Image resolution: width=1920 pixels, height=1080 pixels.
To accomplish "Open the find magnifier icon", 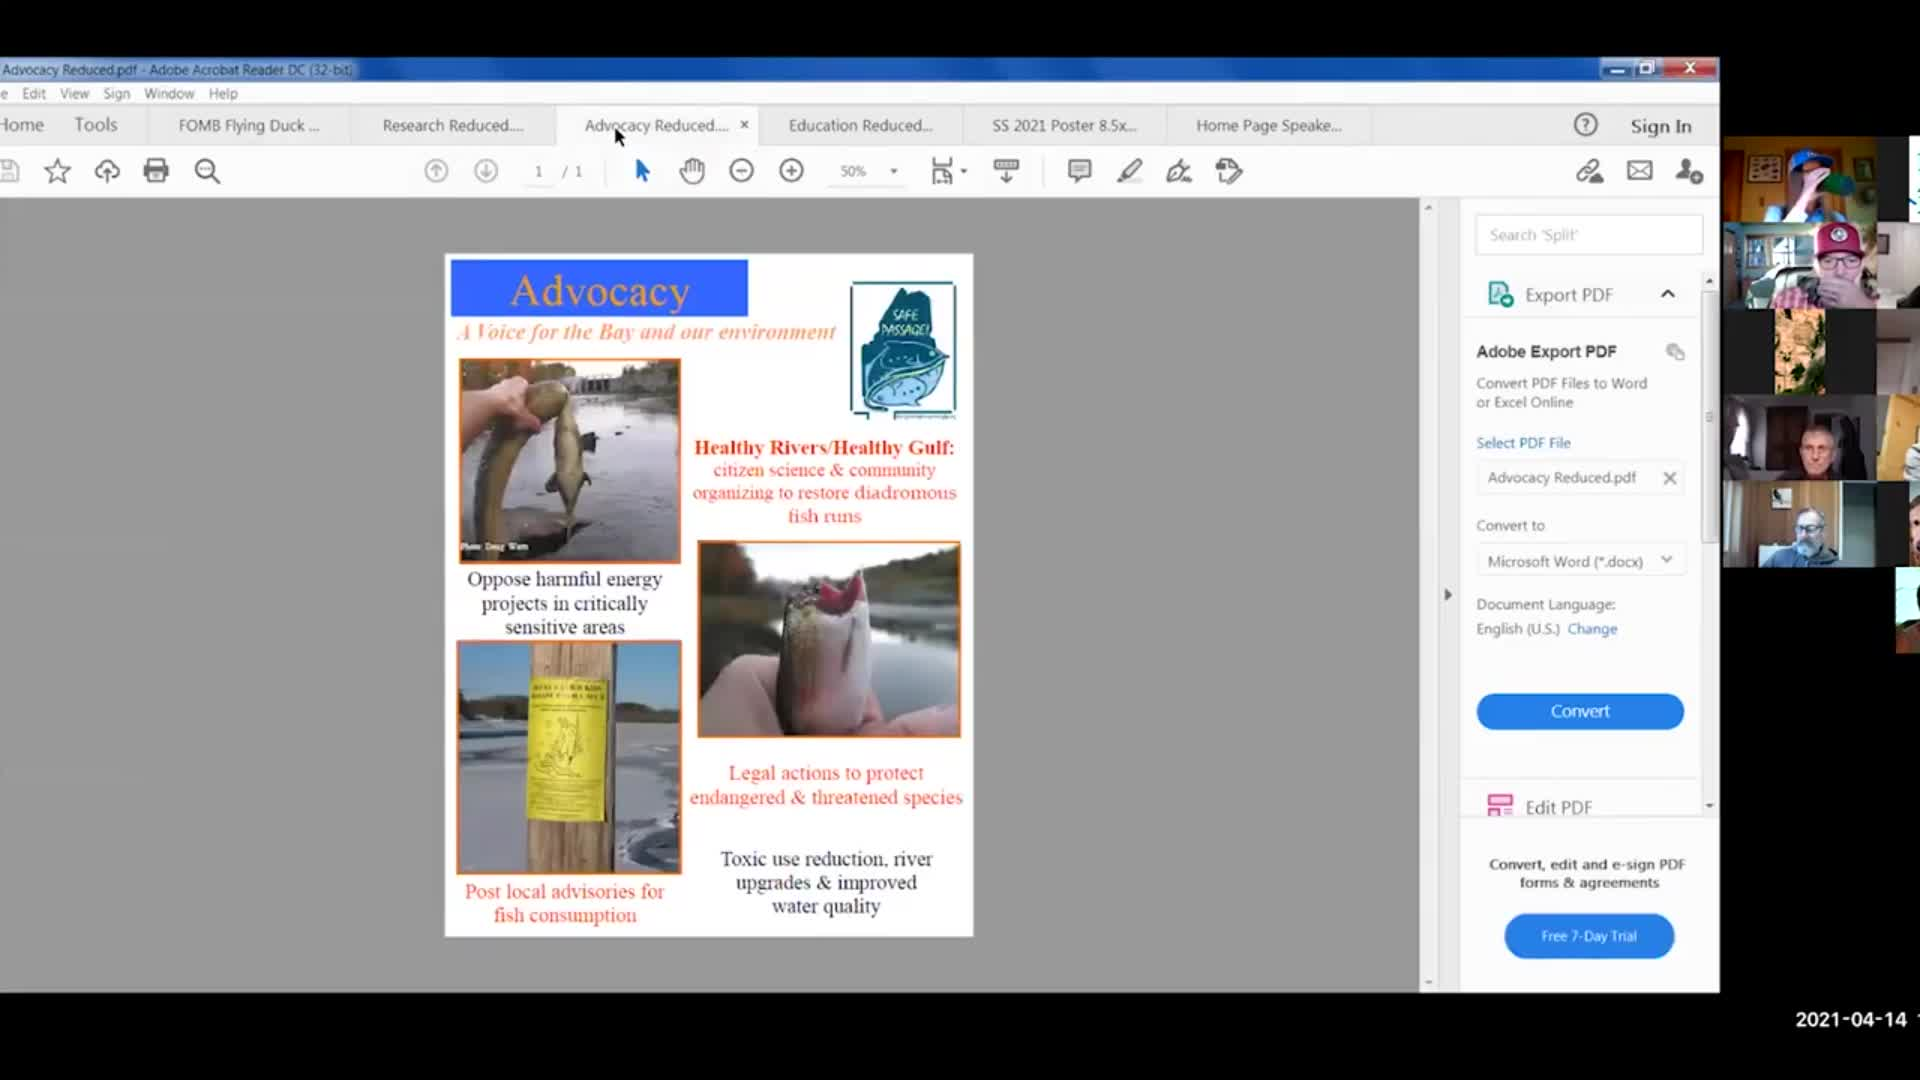I will [207, 171].
